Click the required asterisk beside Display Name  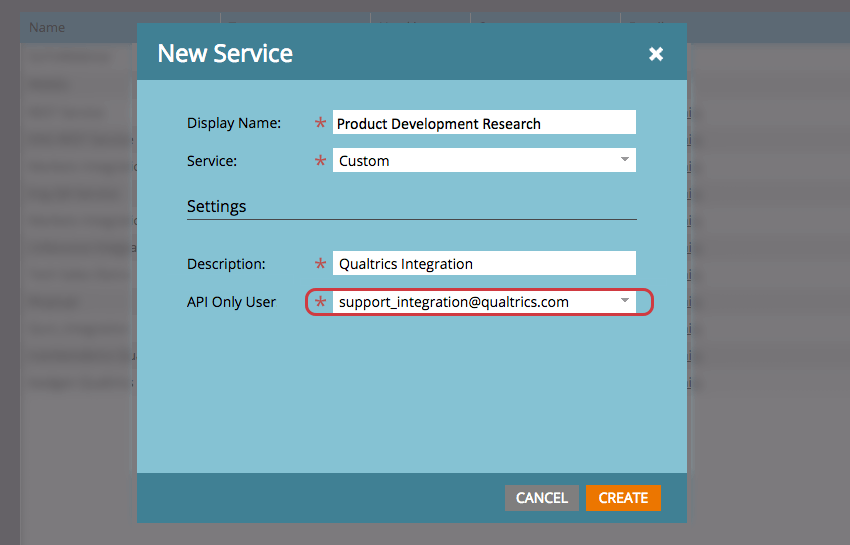[x=321, y=124]
